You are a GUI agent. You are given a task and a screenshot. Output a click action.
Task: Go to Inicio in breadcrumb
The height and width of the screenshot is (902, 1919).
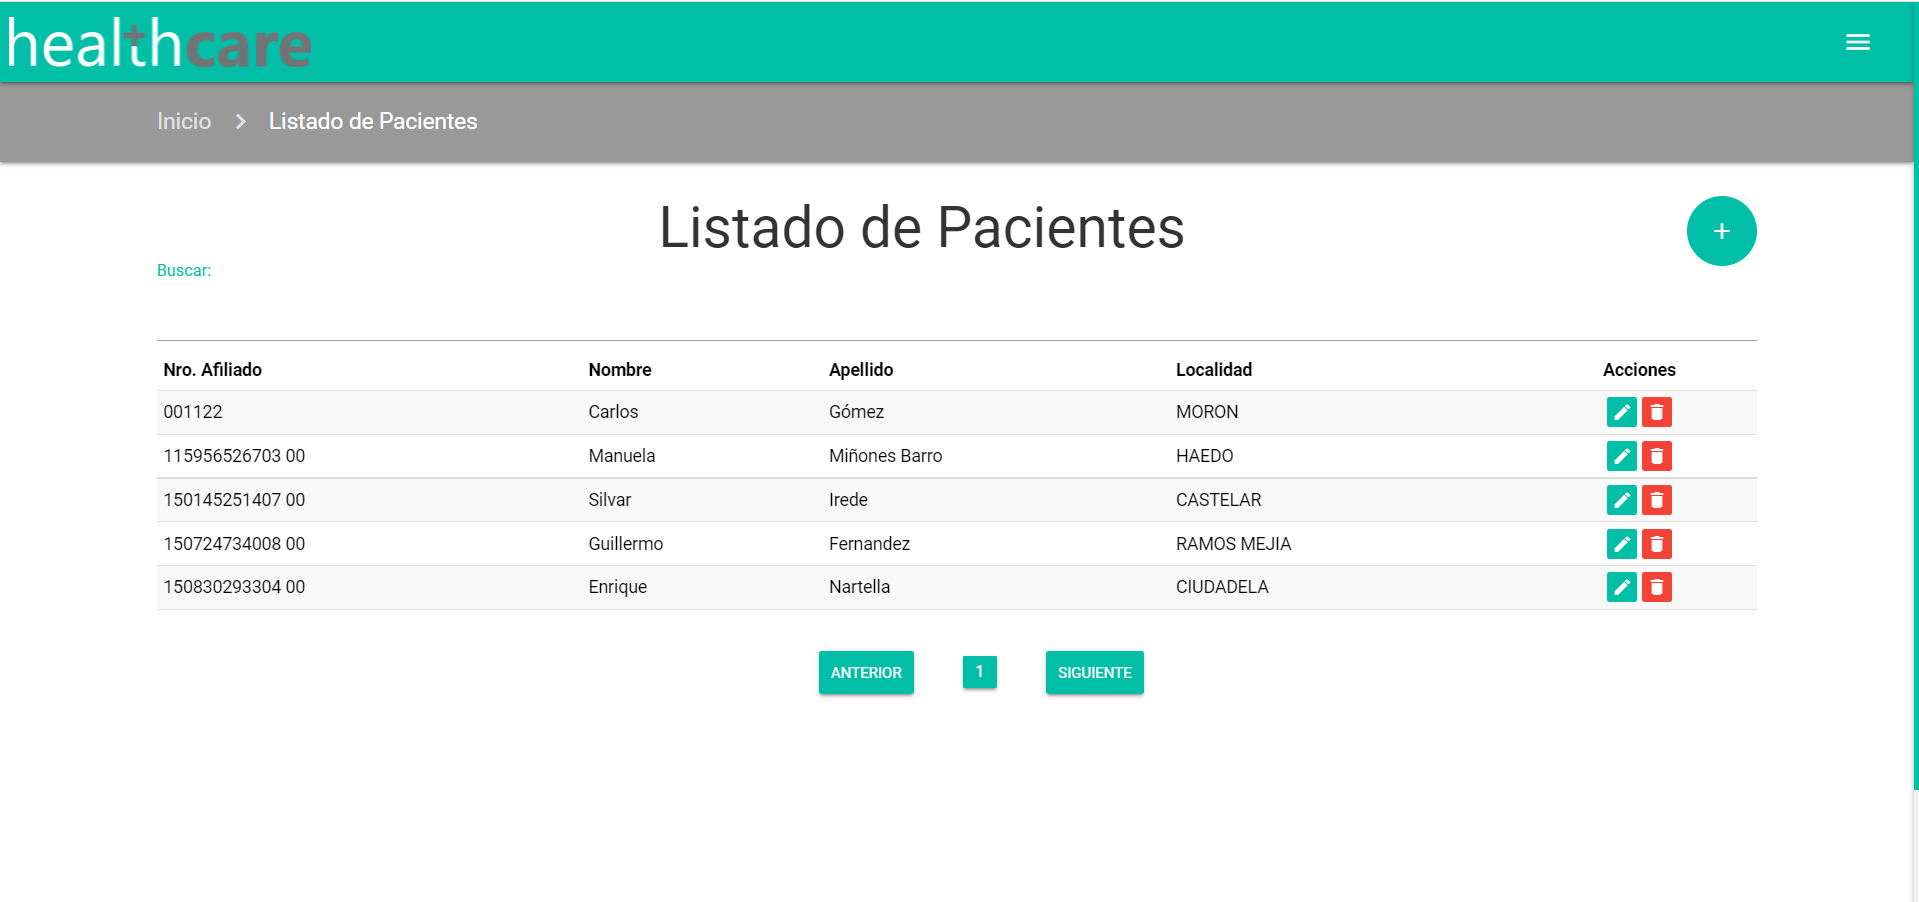pyautogui.click(x=184, y=121)
